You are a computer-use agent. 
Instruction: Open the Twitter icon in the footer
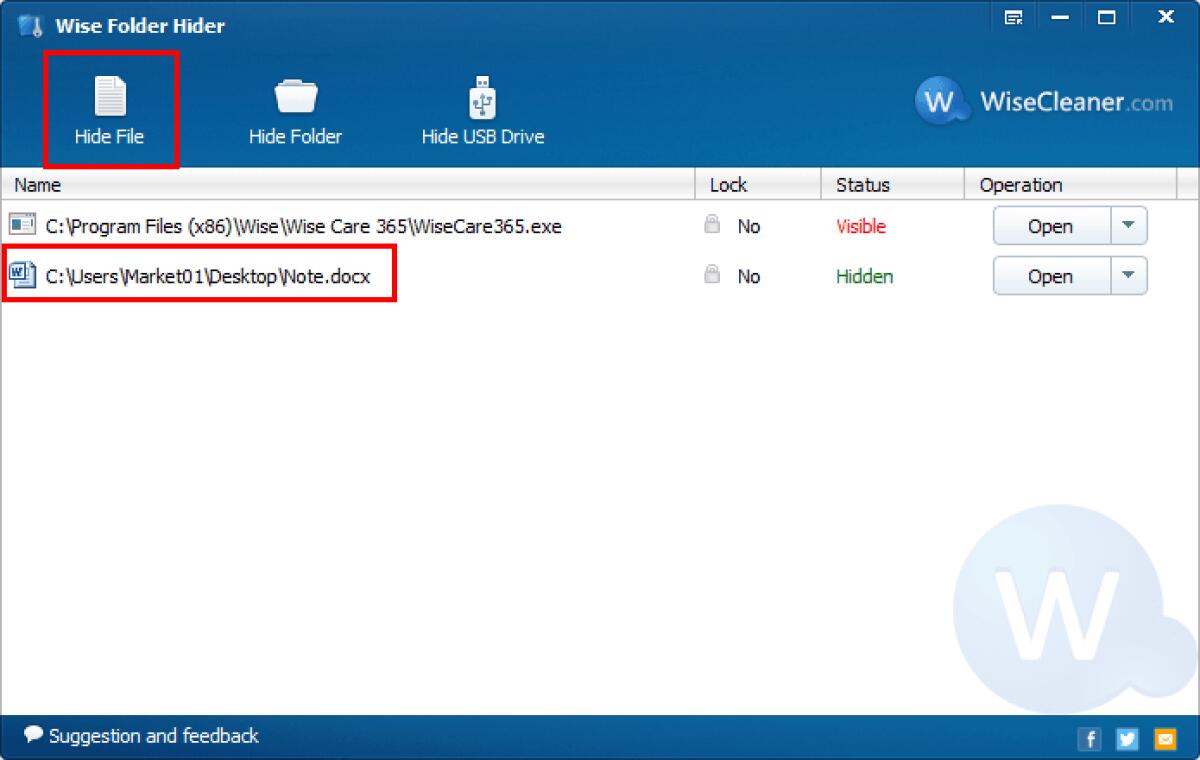tap(1127, 739)
